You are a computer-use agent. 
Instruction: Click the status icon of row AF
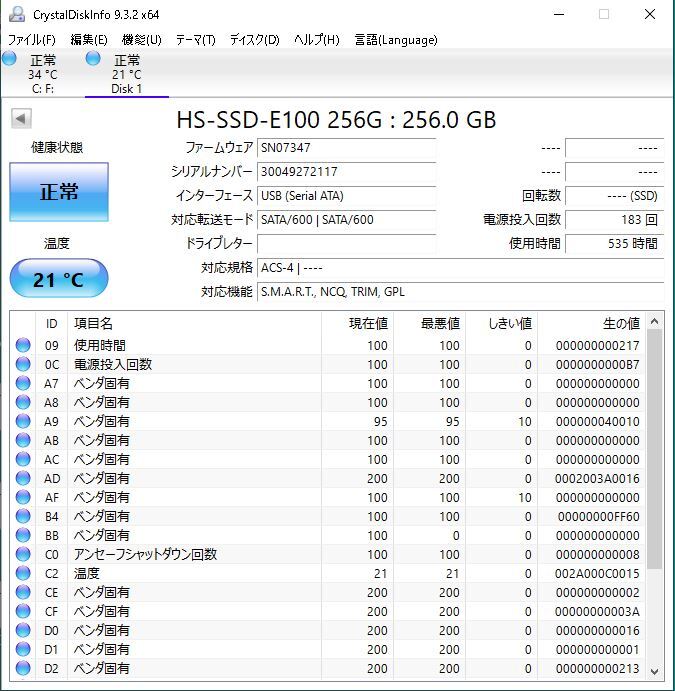click(x=23, y=497)
